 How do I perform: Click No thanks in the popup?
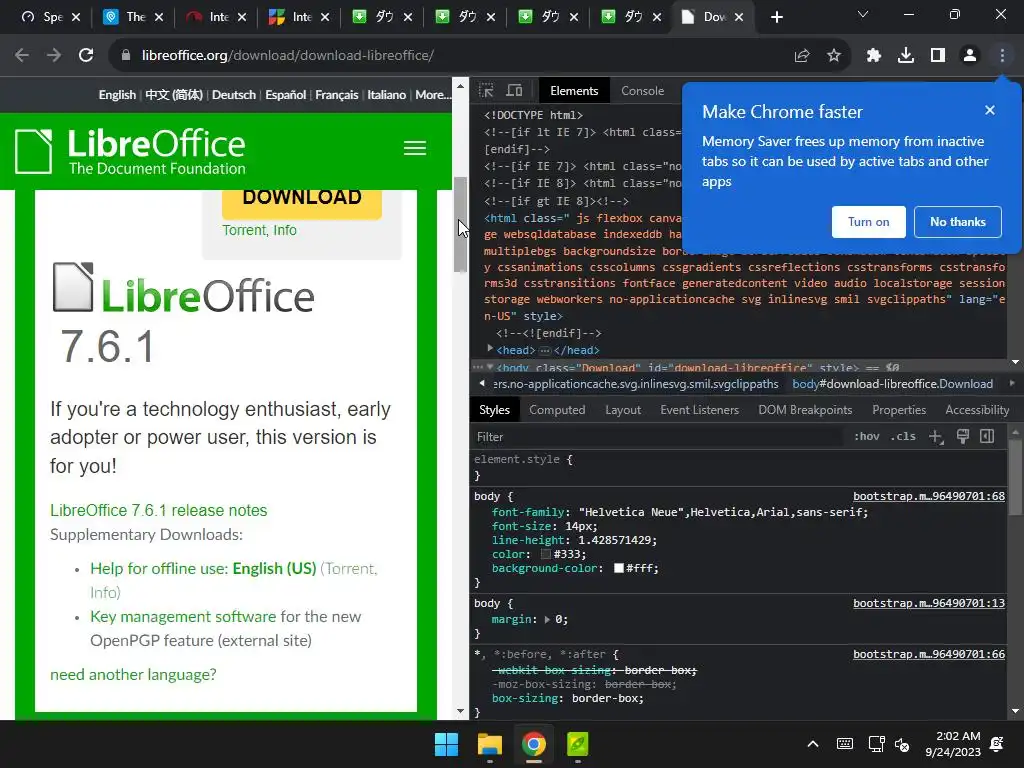pos(958,222)
